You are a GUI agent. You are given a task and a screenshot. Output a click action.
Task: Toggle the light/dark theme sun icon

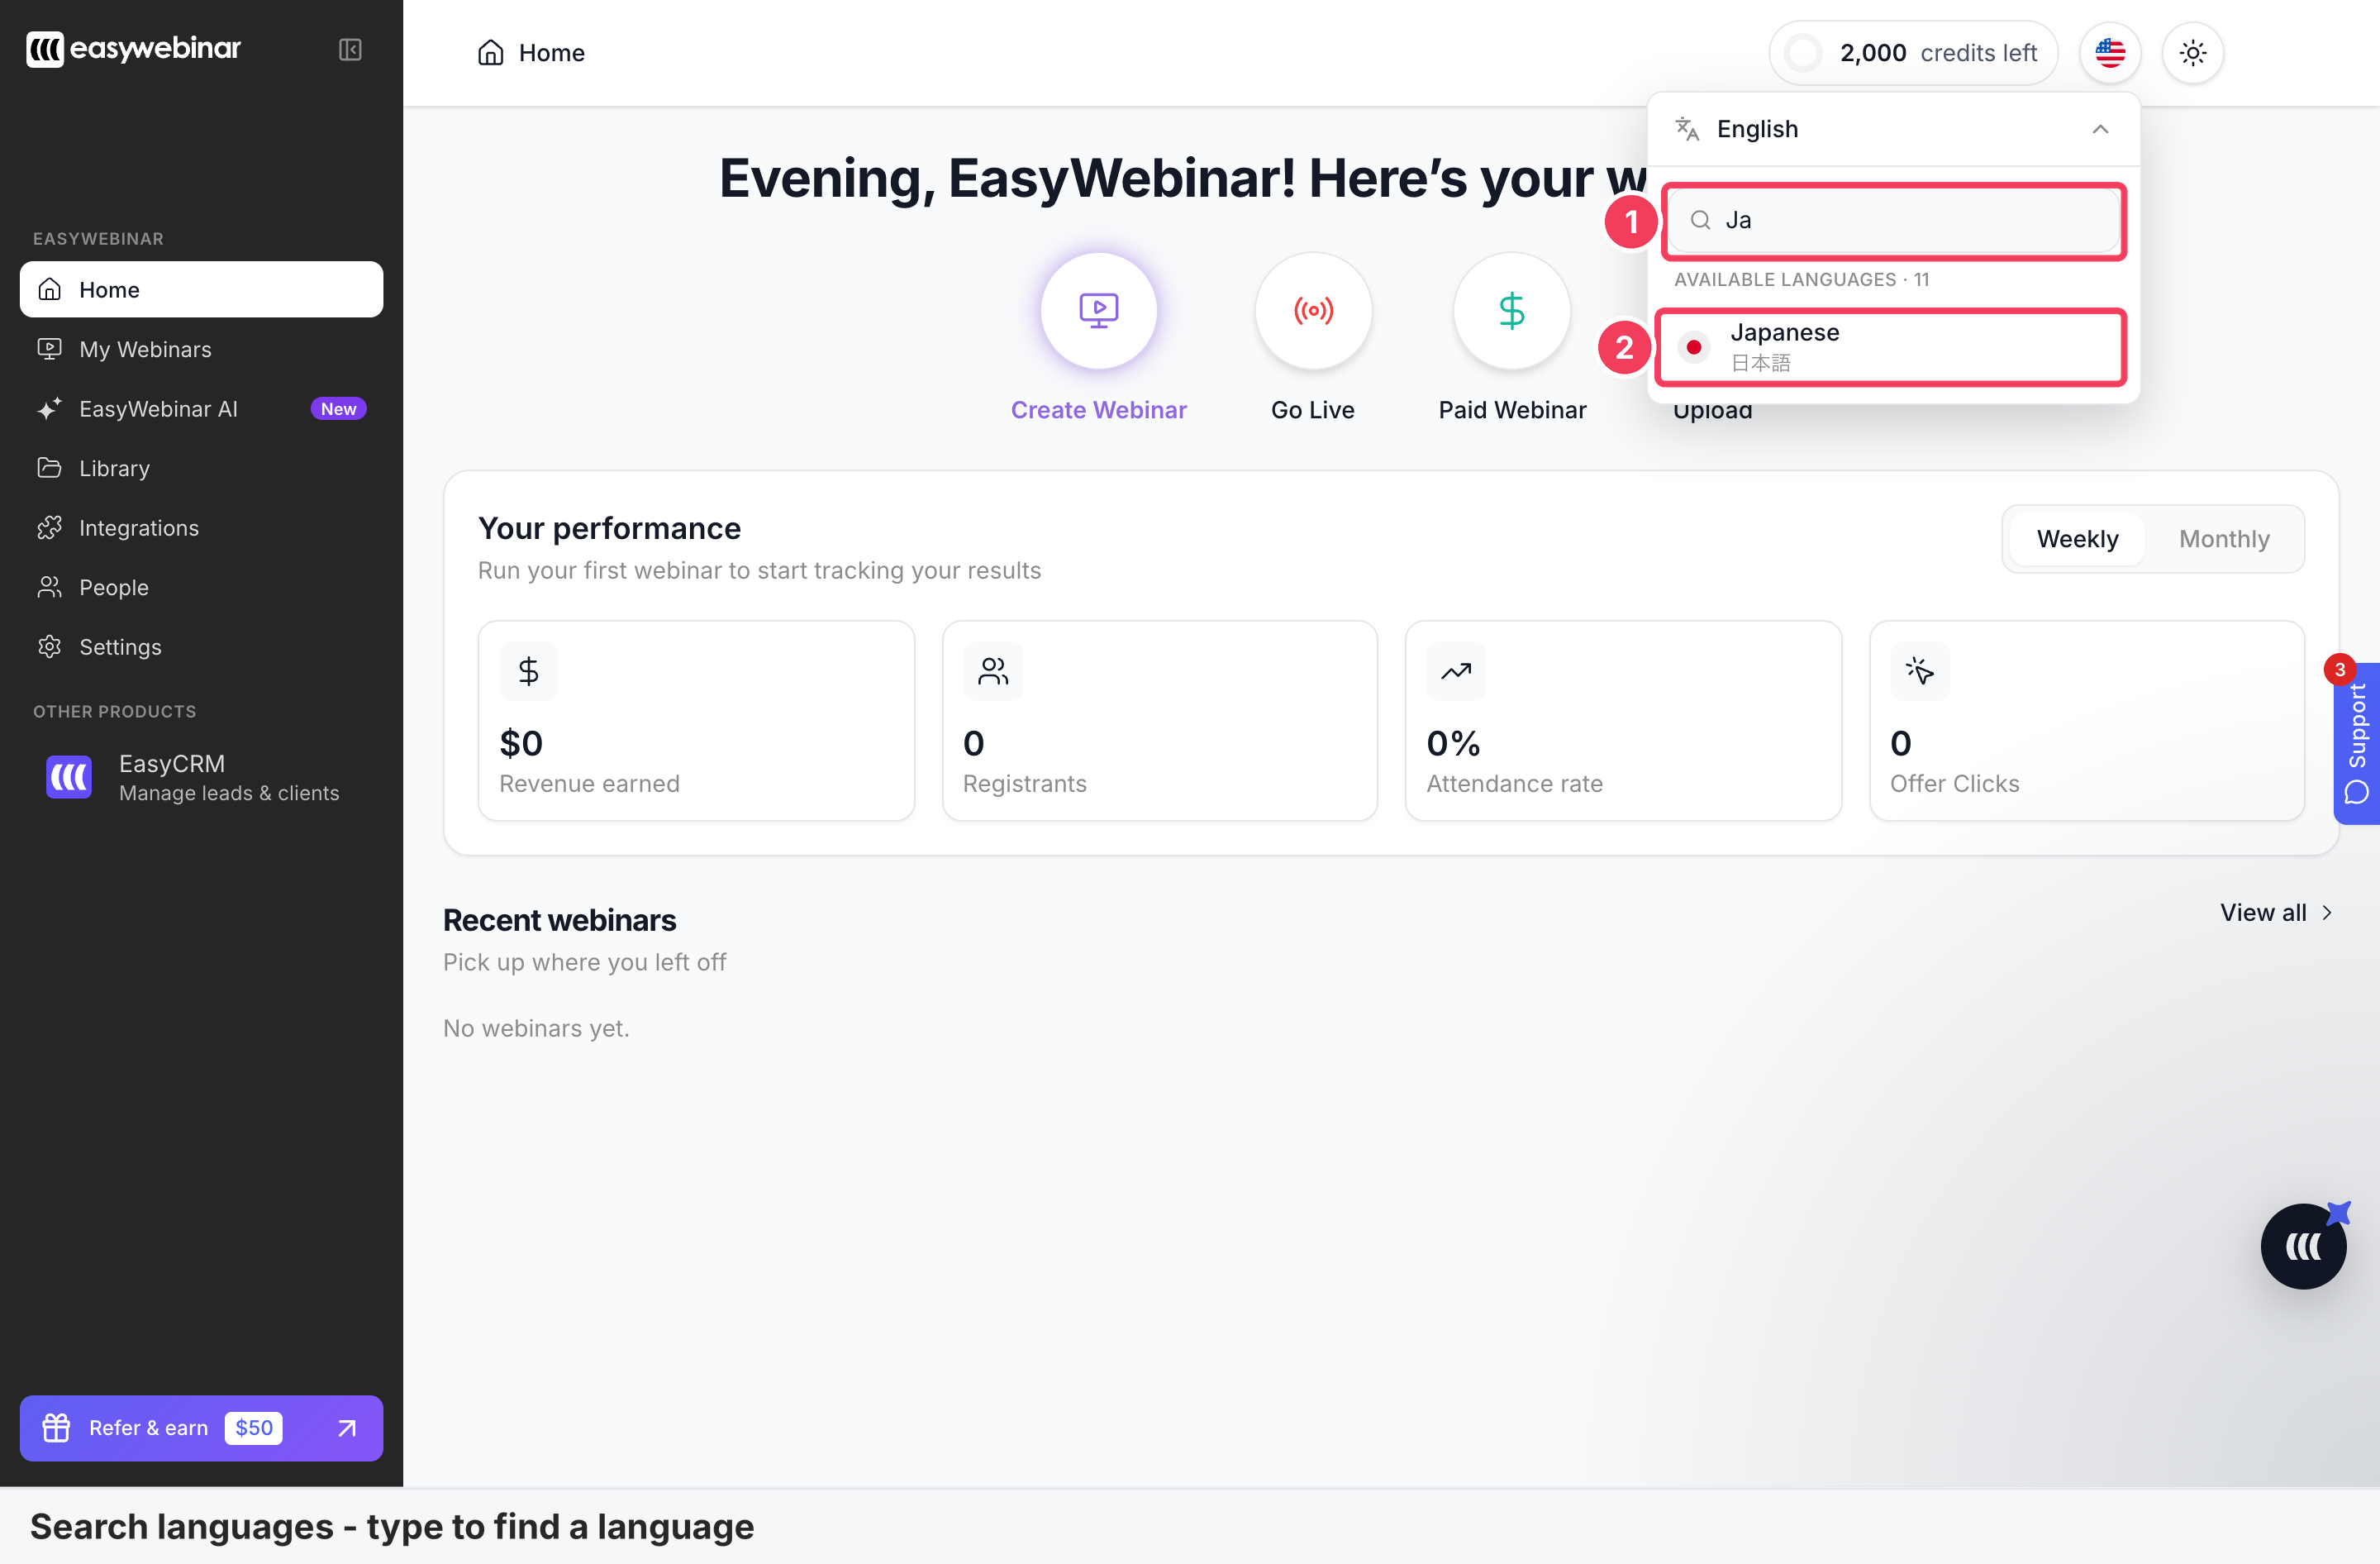coord(2192,53)
